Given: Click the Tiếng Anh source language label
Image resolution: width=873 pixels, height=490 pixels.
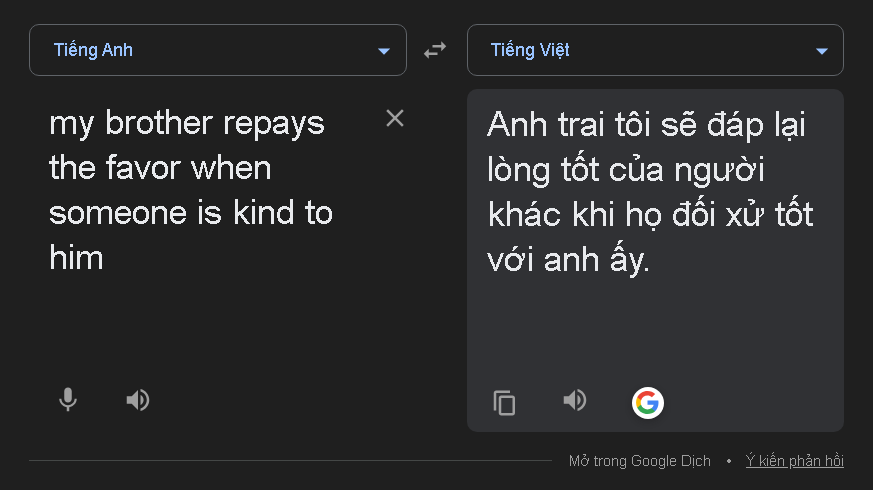Looking at the screenshot, I should point(93,50).
